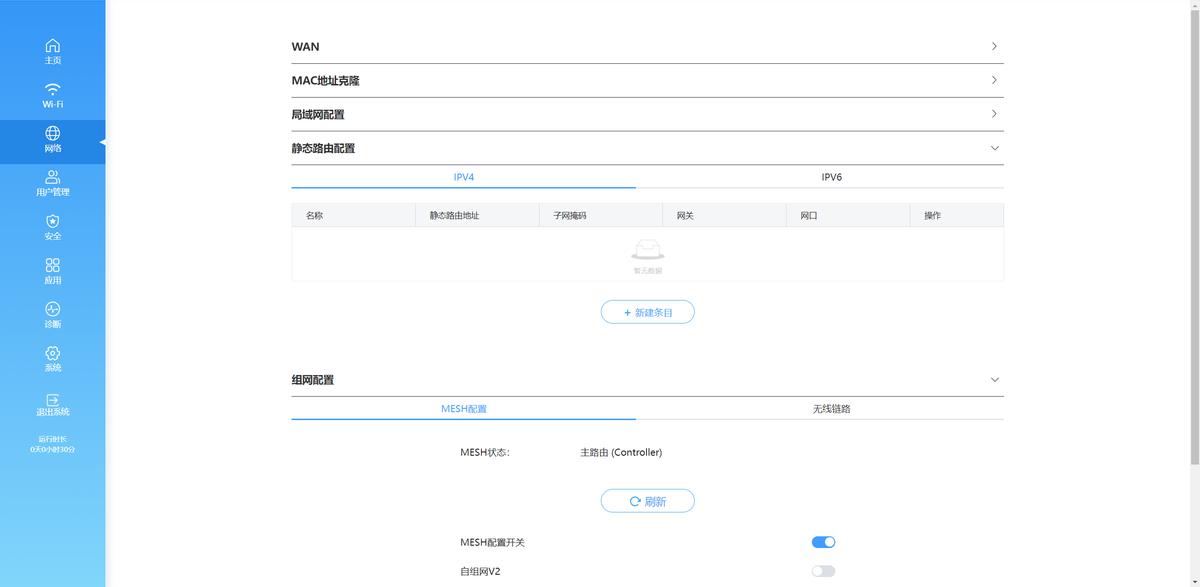Open the 无线链路 tab
This screenshot has width=1200, height=587.
pyautogui.click(x=831, y=408)
